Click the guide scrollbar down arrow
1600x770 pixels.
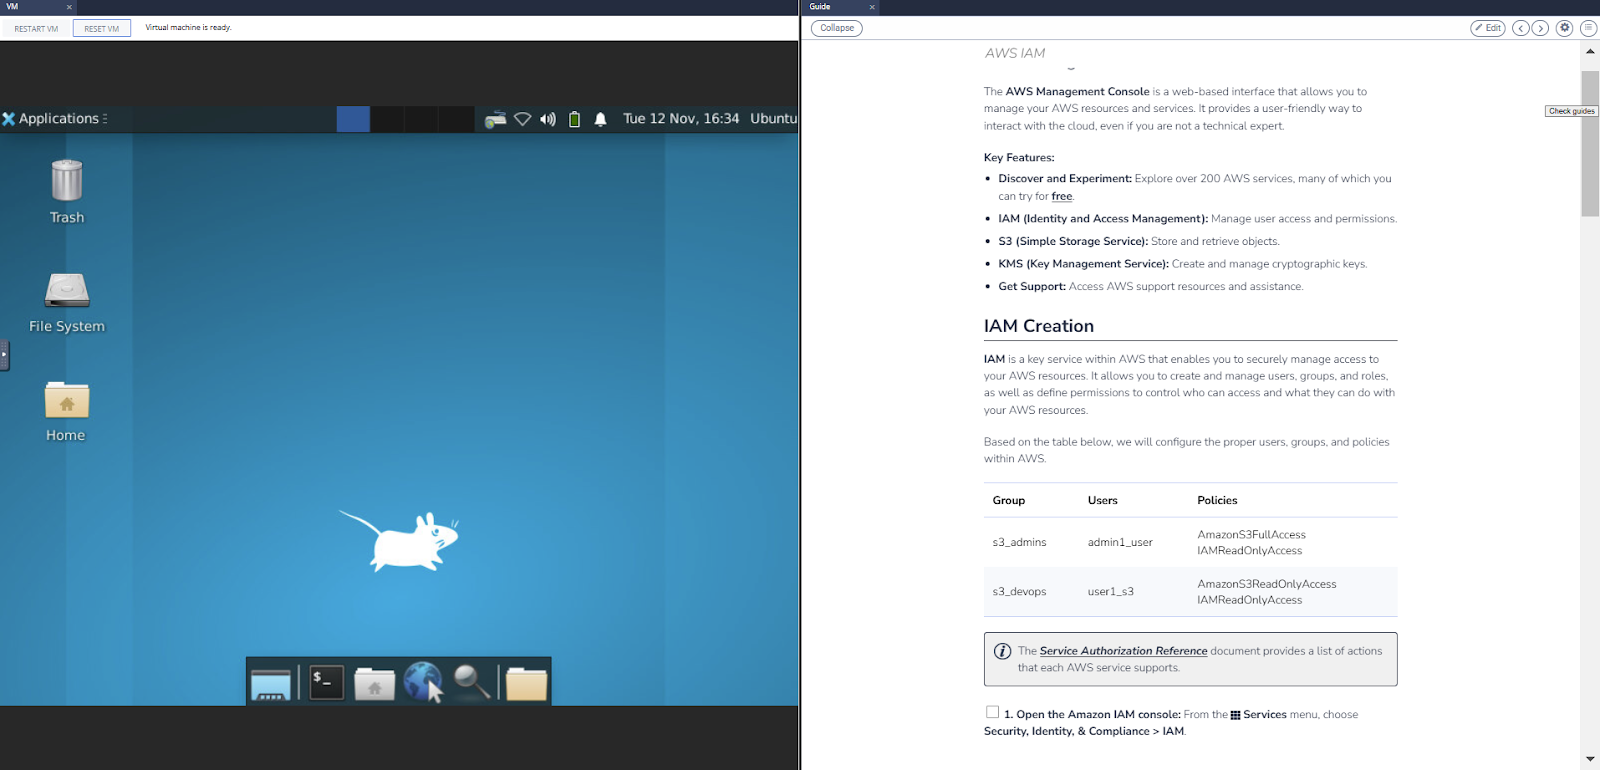tap(1590, 759)
